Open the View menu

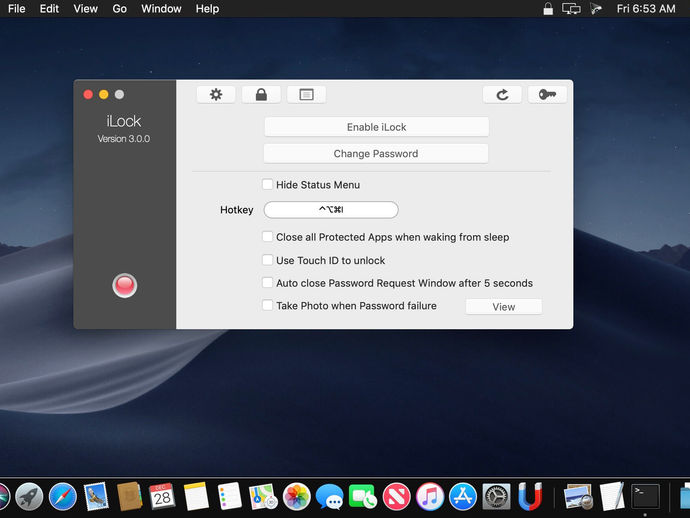(x=85, y=9)
